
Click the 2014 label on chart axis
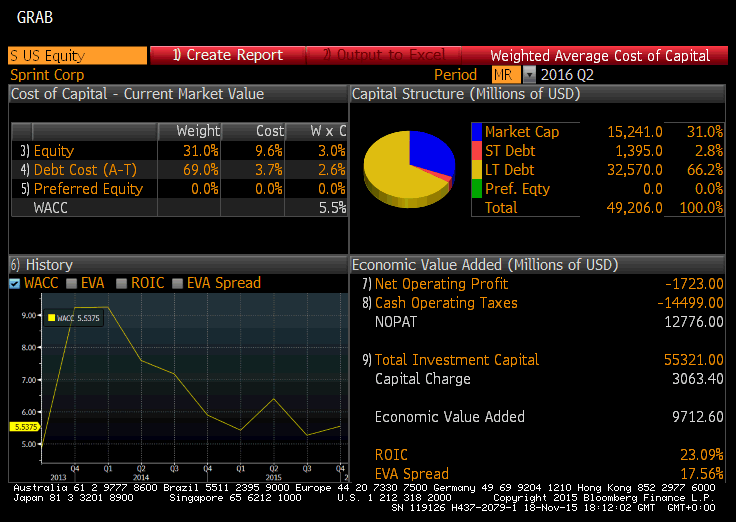[141, 477]
